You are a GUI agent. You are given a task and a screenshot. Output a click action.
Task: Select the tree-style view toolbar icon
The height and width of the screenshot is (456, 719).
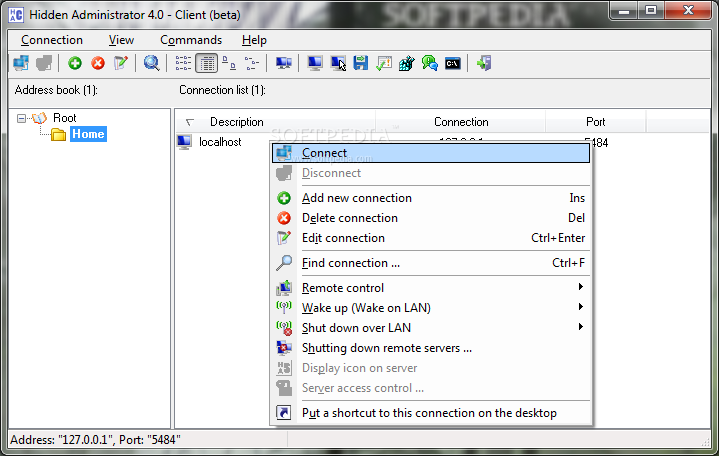click(x=252, y=63)
